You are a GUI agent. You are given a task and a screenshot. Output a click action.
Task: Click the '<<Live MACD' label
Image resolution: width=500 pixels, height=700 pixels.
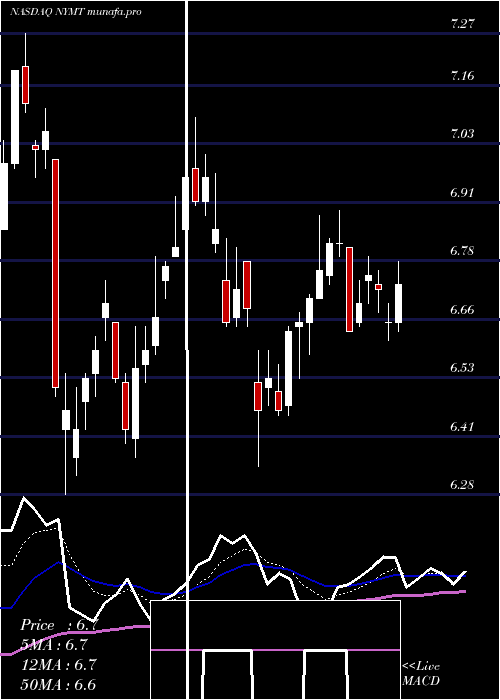pyautogui.click(x=421, y=674)
